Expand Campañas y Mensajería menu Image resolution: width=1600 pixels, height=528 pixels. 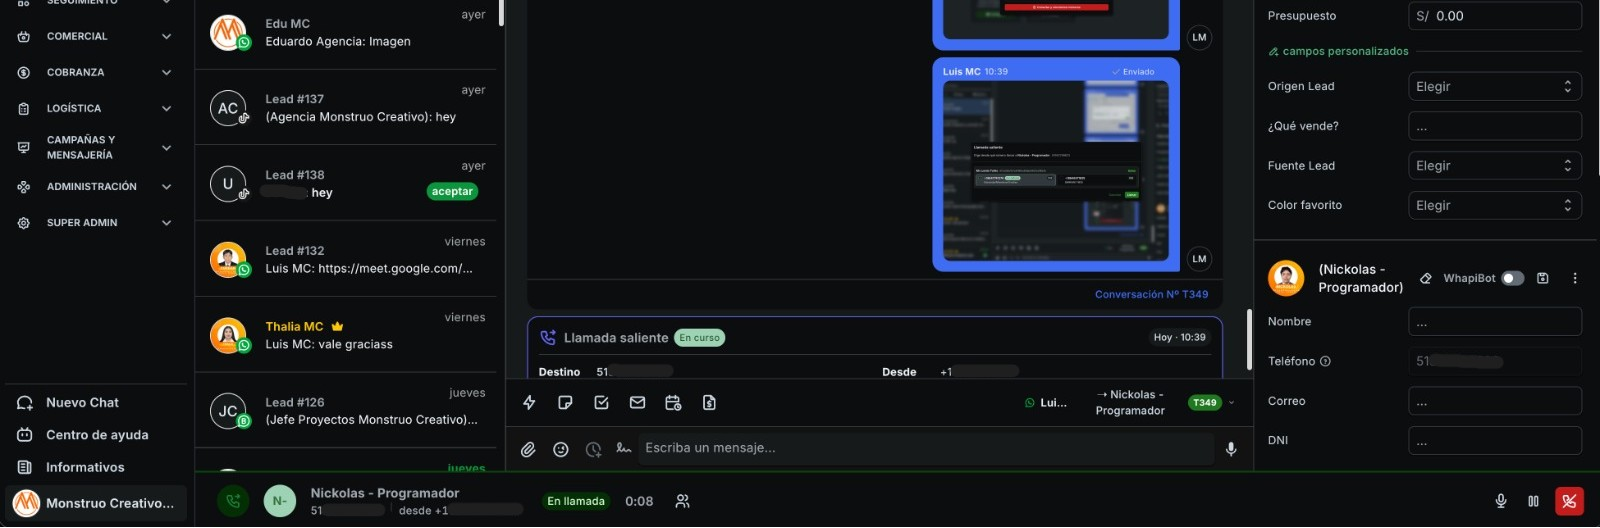[x=166, y=147]
